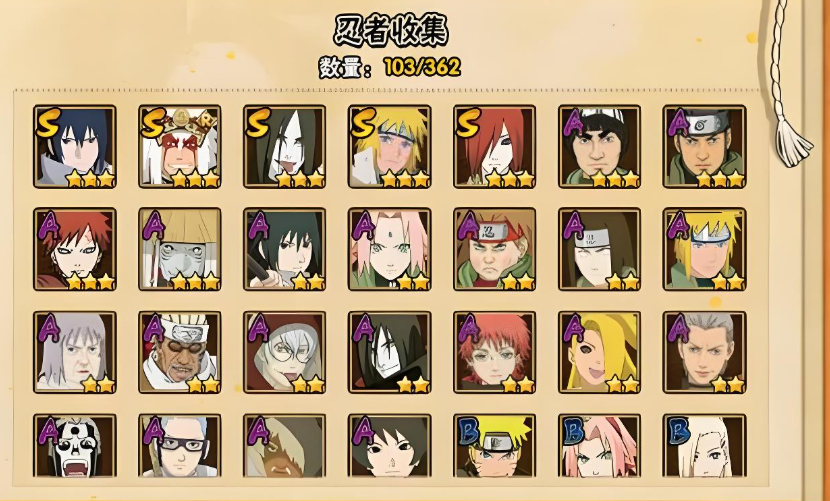The image size is (830, 501).
Task: Open the Neji long-hair A-rank card
Action: (599, 249)
